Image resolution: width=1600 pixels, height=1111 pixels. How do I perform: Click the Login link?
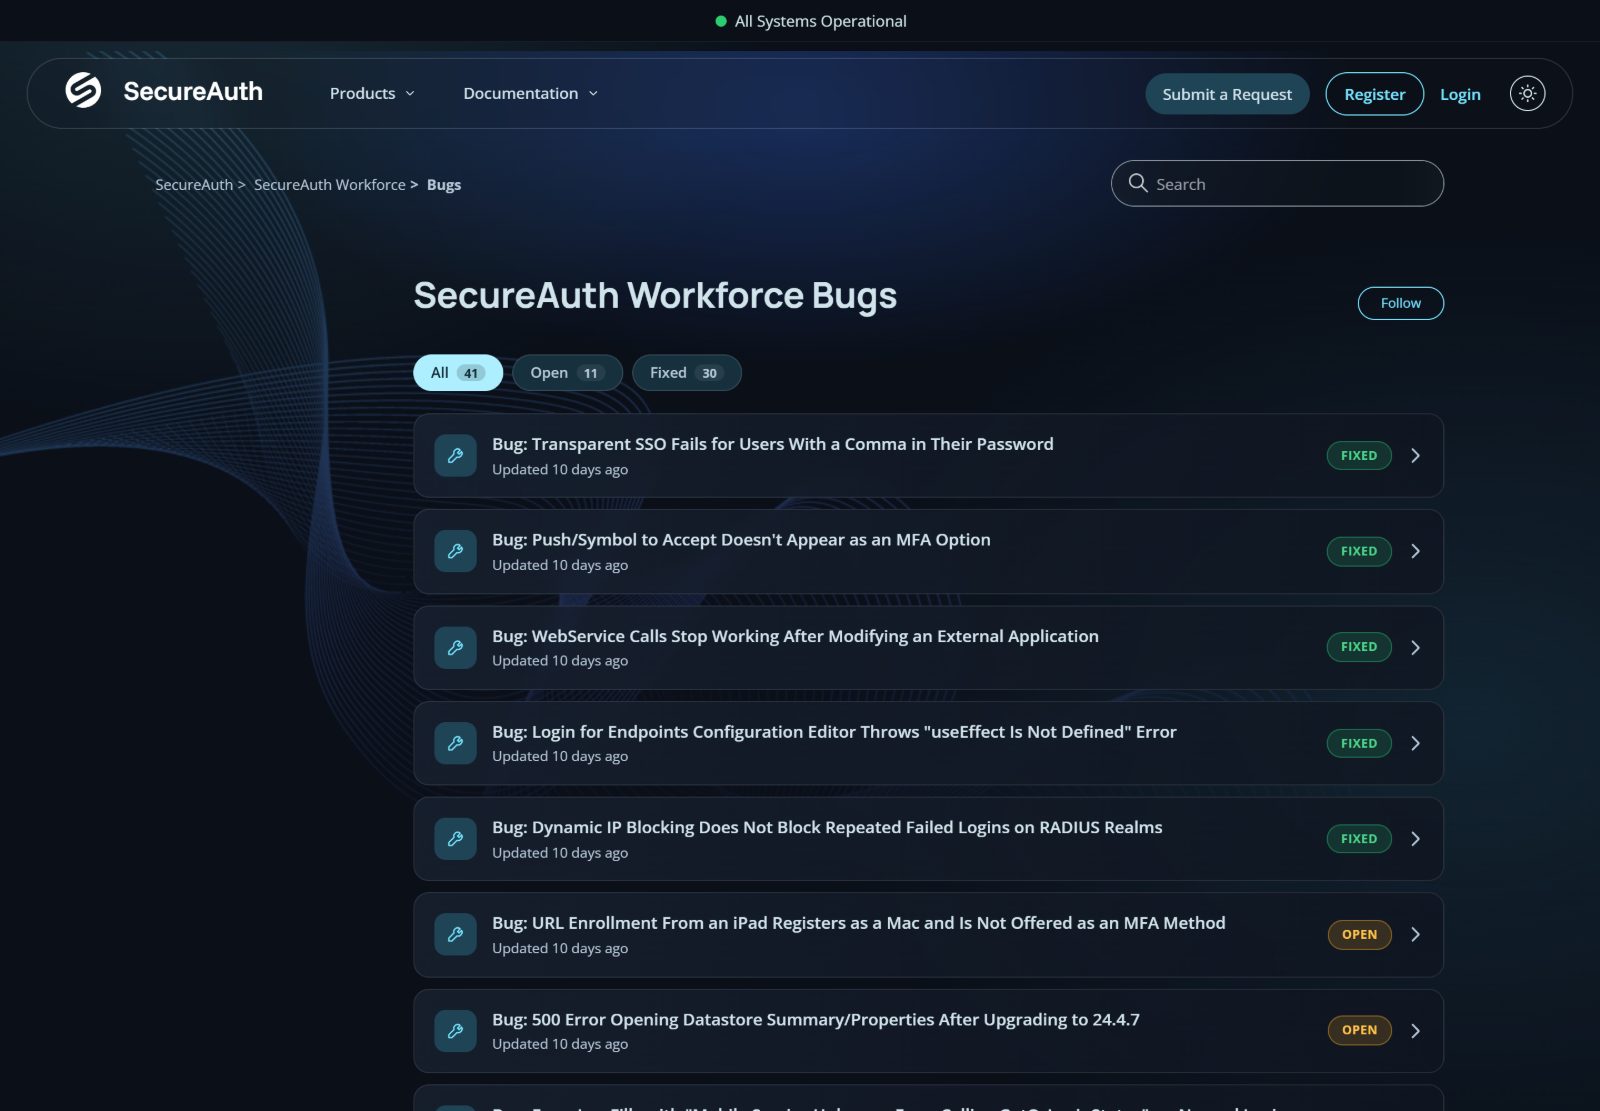click(x=1460, y=94)
